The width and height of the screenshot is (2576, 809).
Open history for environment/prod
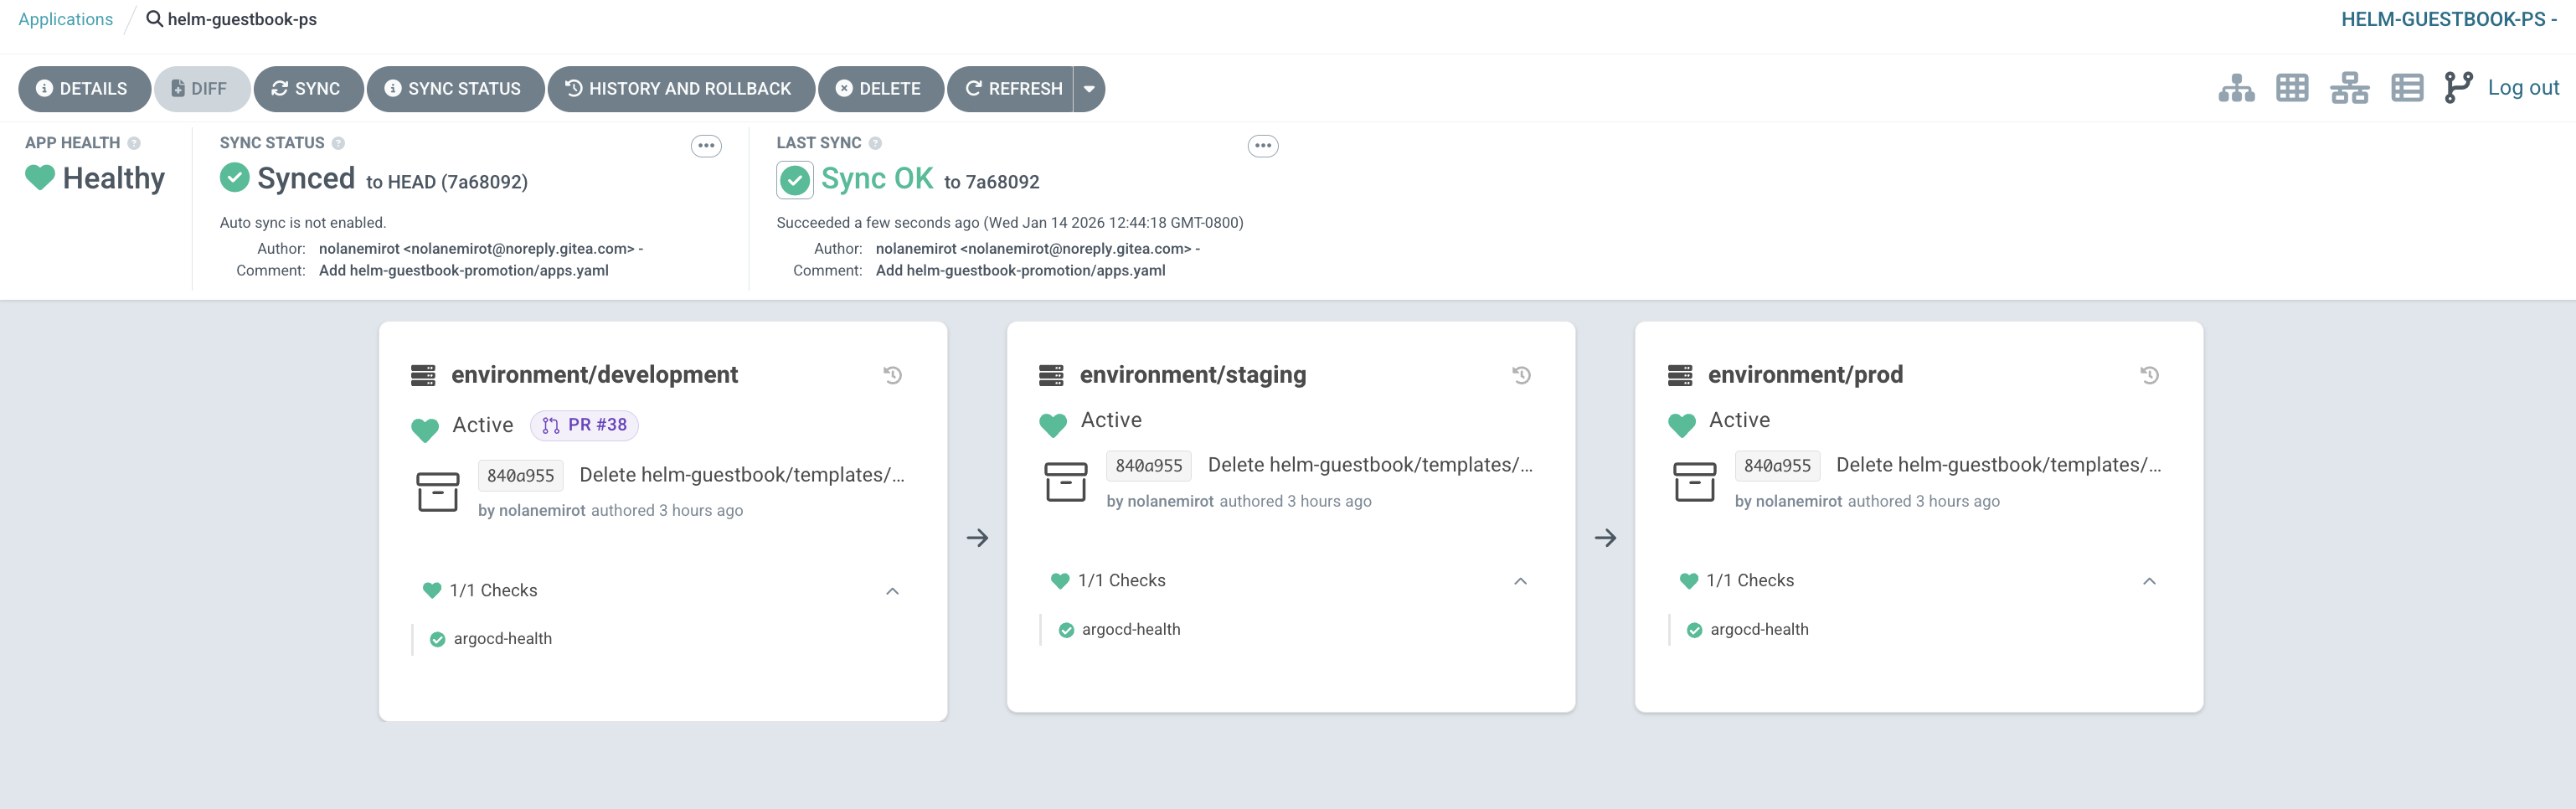click(x=2149, y=375)
